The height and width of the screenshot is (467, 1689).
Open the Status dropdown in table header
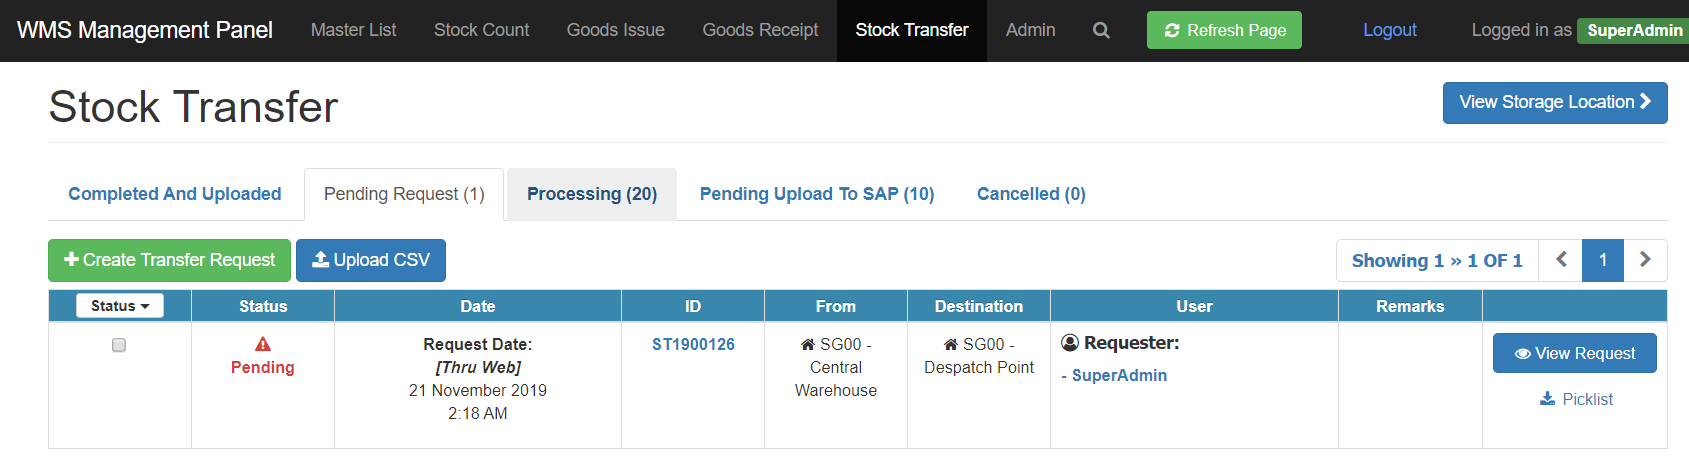click(120, 306)
